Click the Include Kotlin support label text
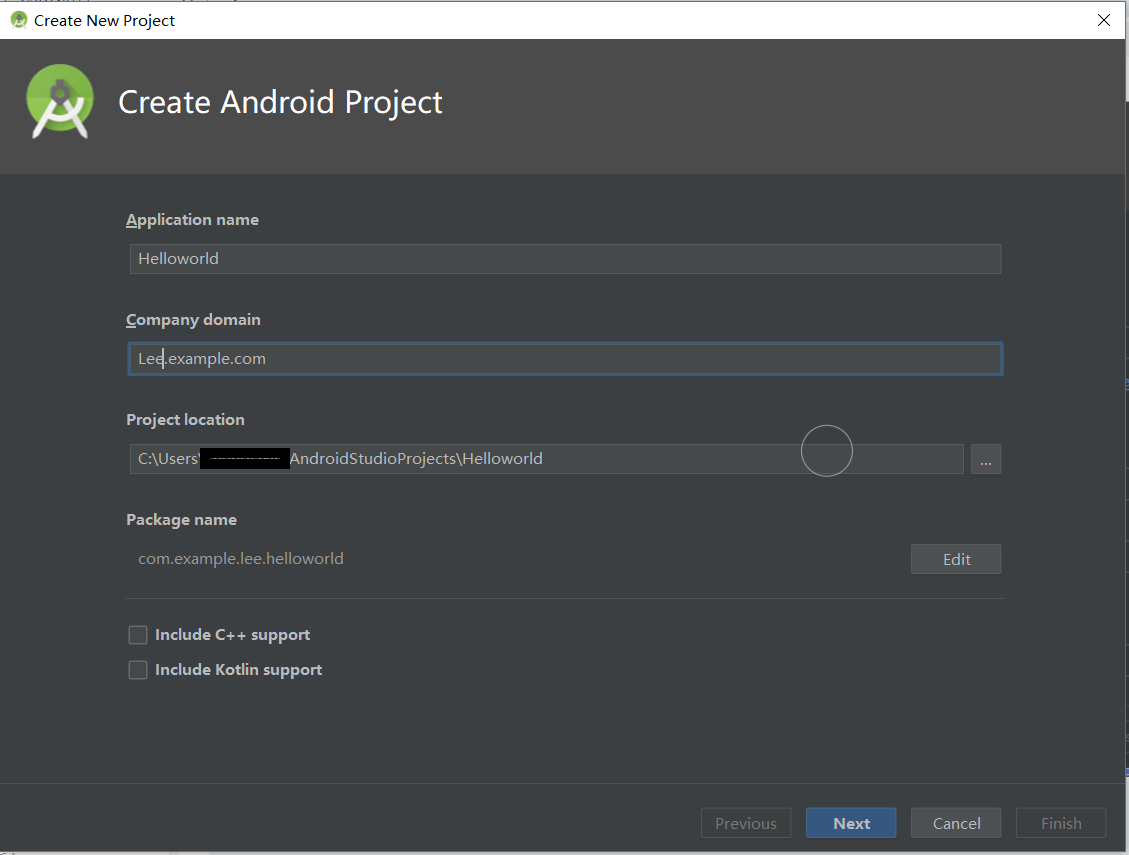 coord(238,670)
